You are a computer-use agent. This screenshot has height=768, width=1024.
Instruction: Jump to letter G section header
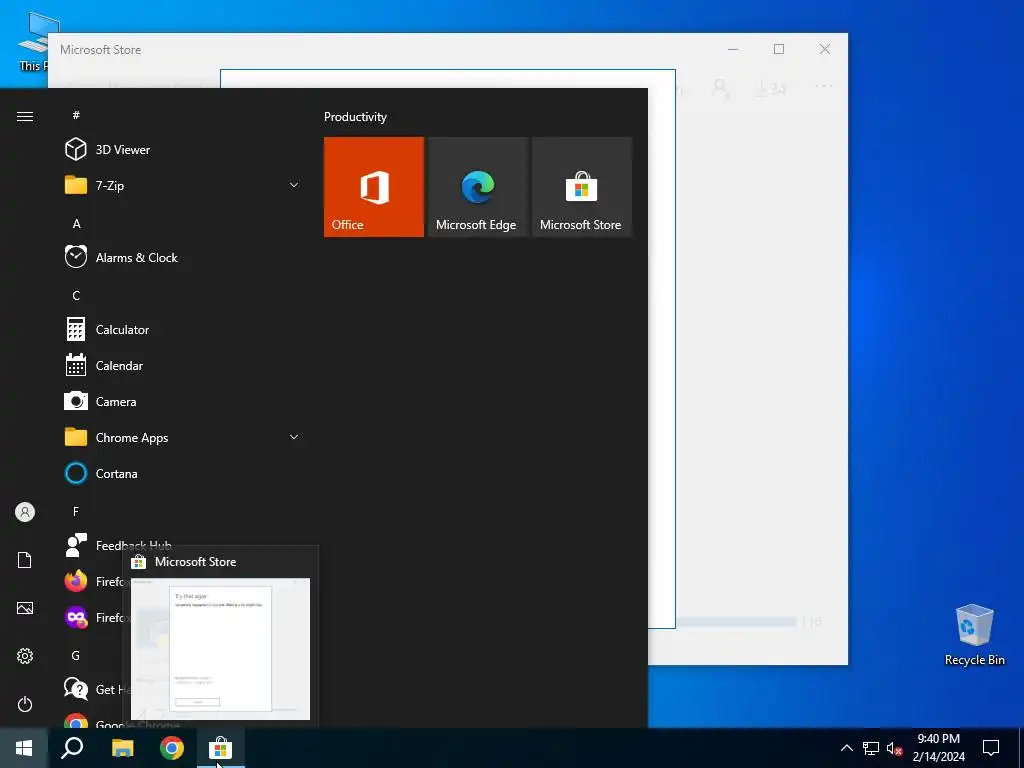coord(76,655)
